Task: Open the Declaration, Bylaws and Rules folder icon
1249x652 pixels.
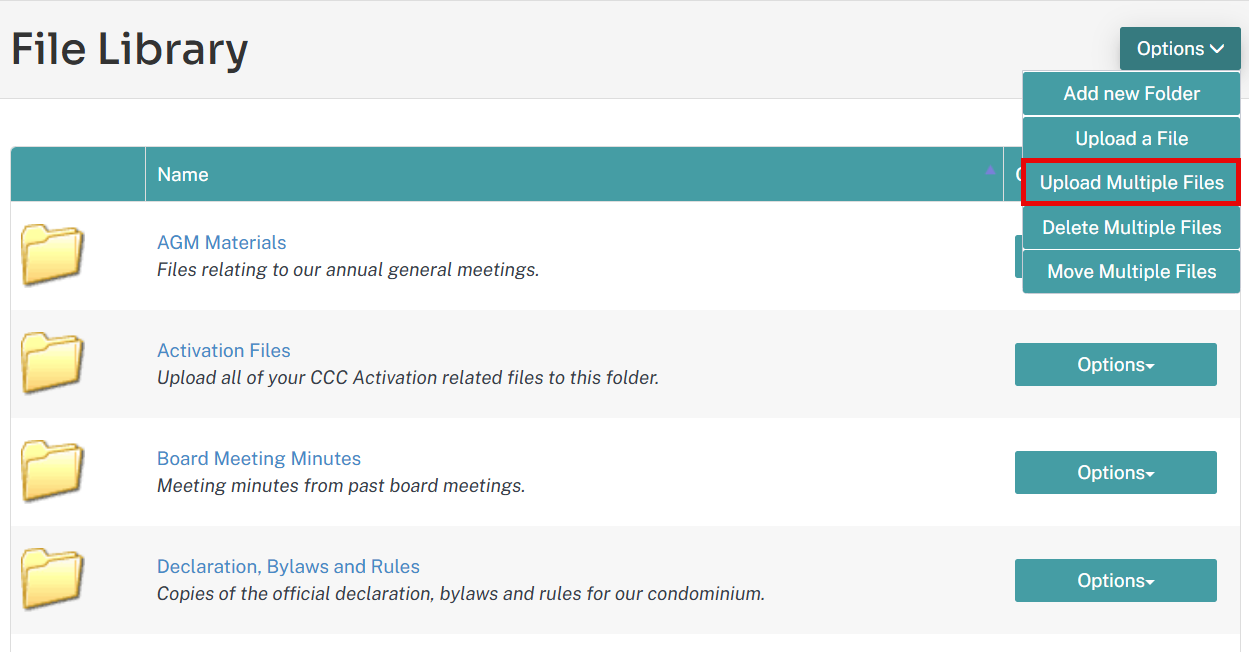Action: pos(53,580)
